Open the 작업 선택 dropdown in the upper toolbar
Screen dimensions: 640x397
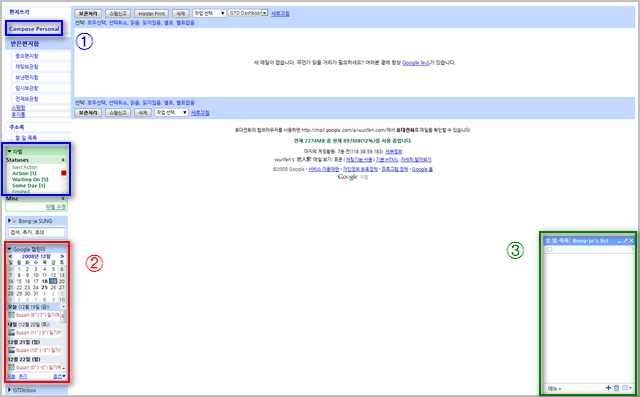tap(209, 13)
